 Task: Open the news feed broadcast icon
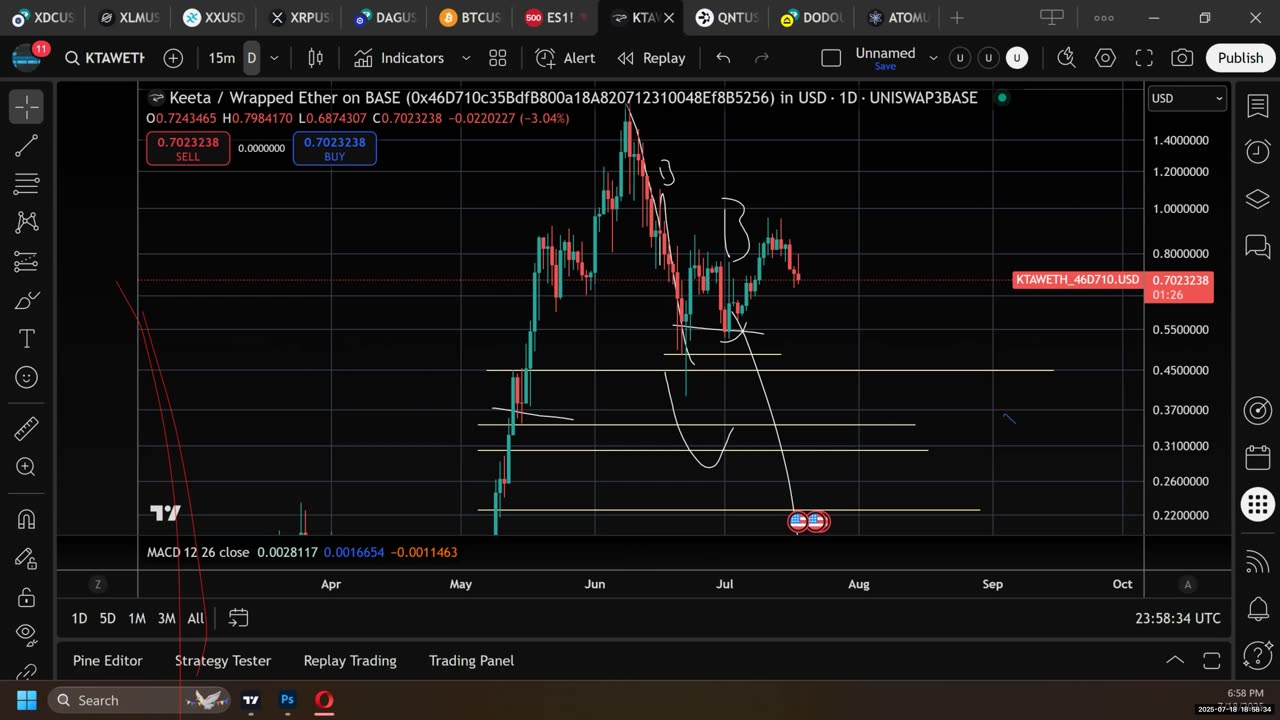(1257, 563)
